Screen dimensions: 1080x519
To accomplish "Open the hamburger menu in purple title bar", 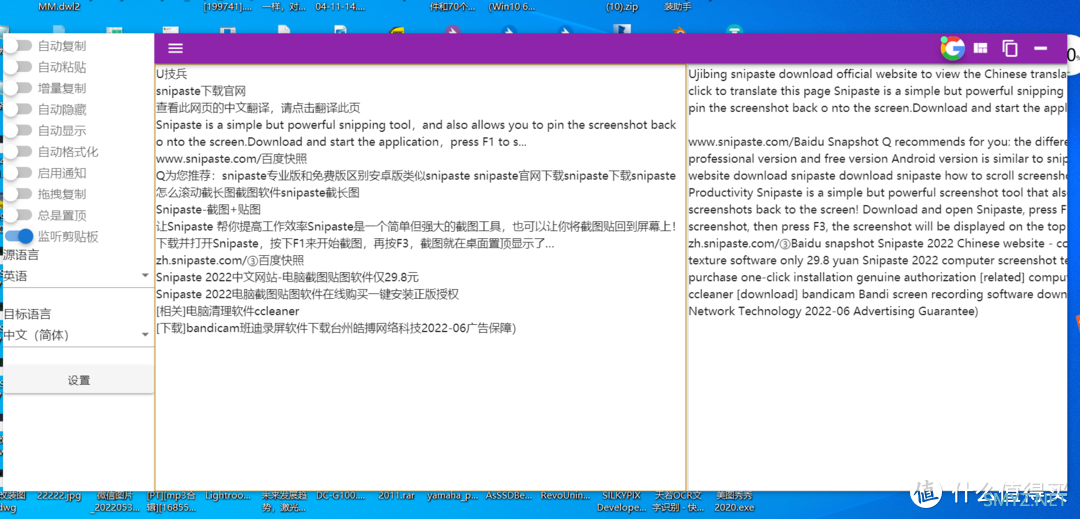I will [176, 48].
